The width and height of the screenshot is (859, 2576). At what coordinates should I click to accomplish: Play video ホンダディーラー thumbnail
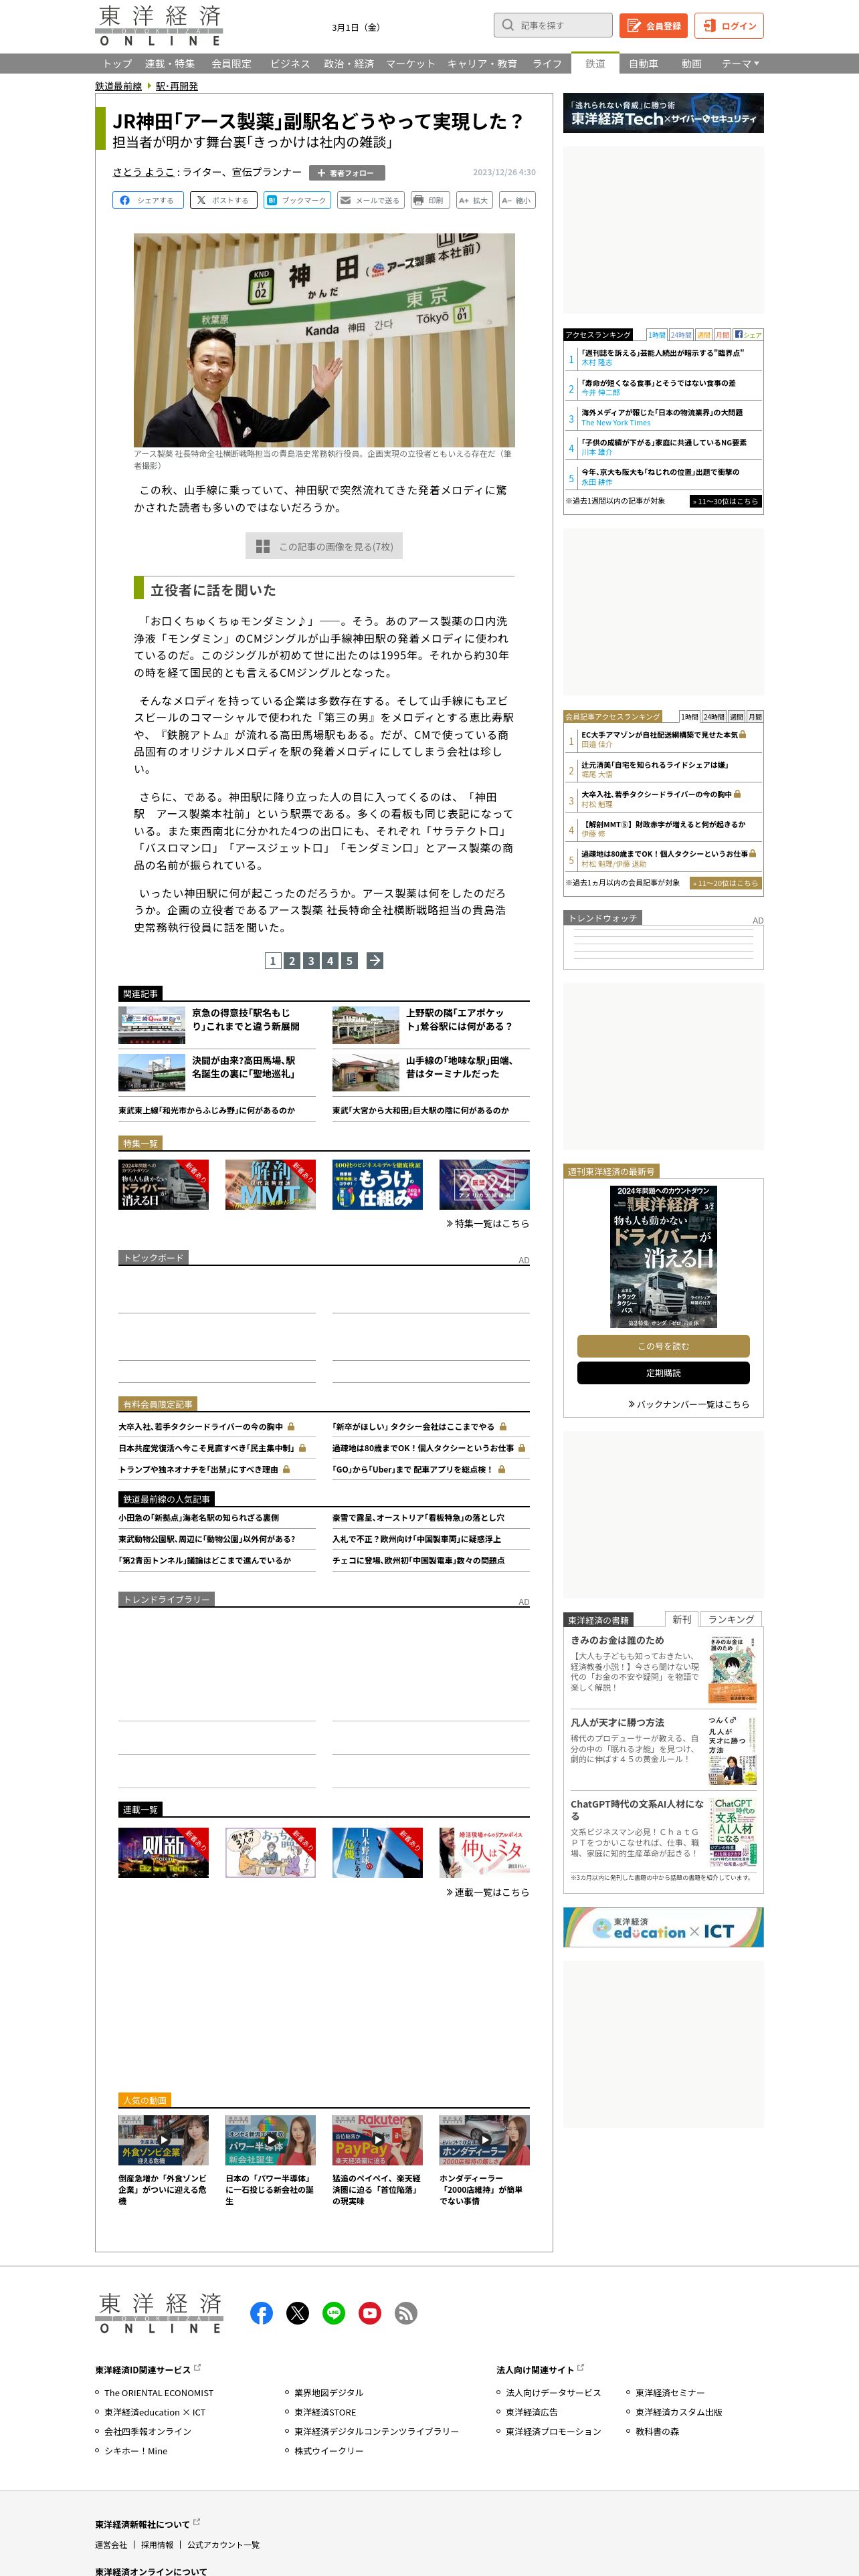tap(485, 2140)
